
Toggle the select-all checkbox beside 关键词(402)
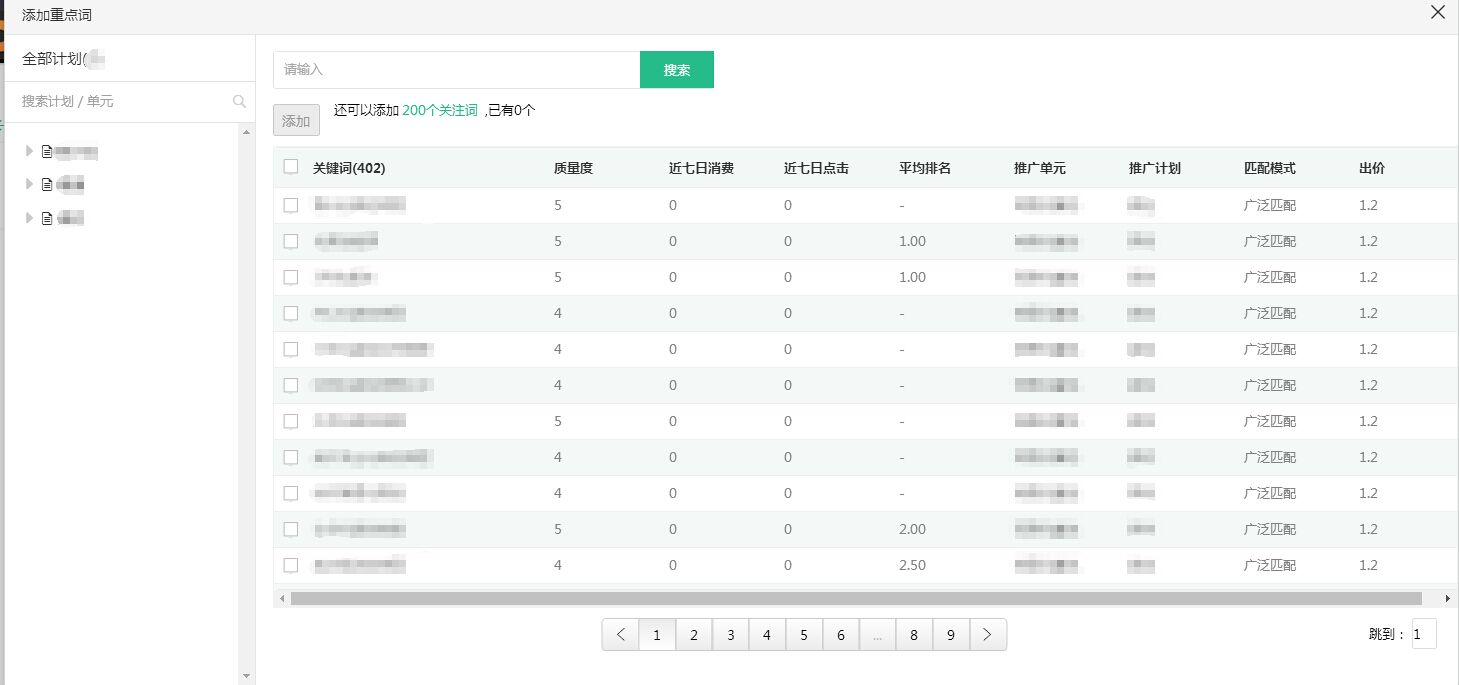tap(291, 167)
